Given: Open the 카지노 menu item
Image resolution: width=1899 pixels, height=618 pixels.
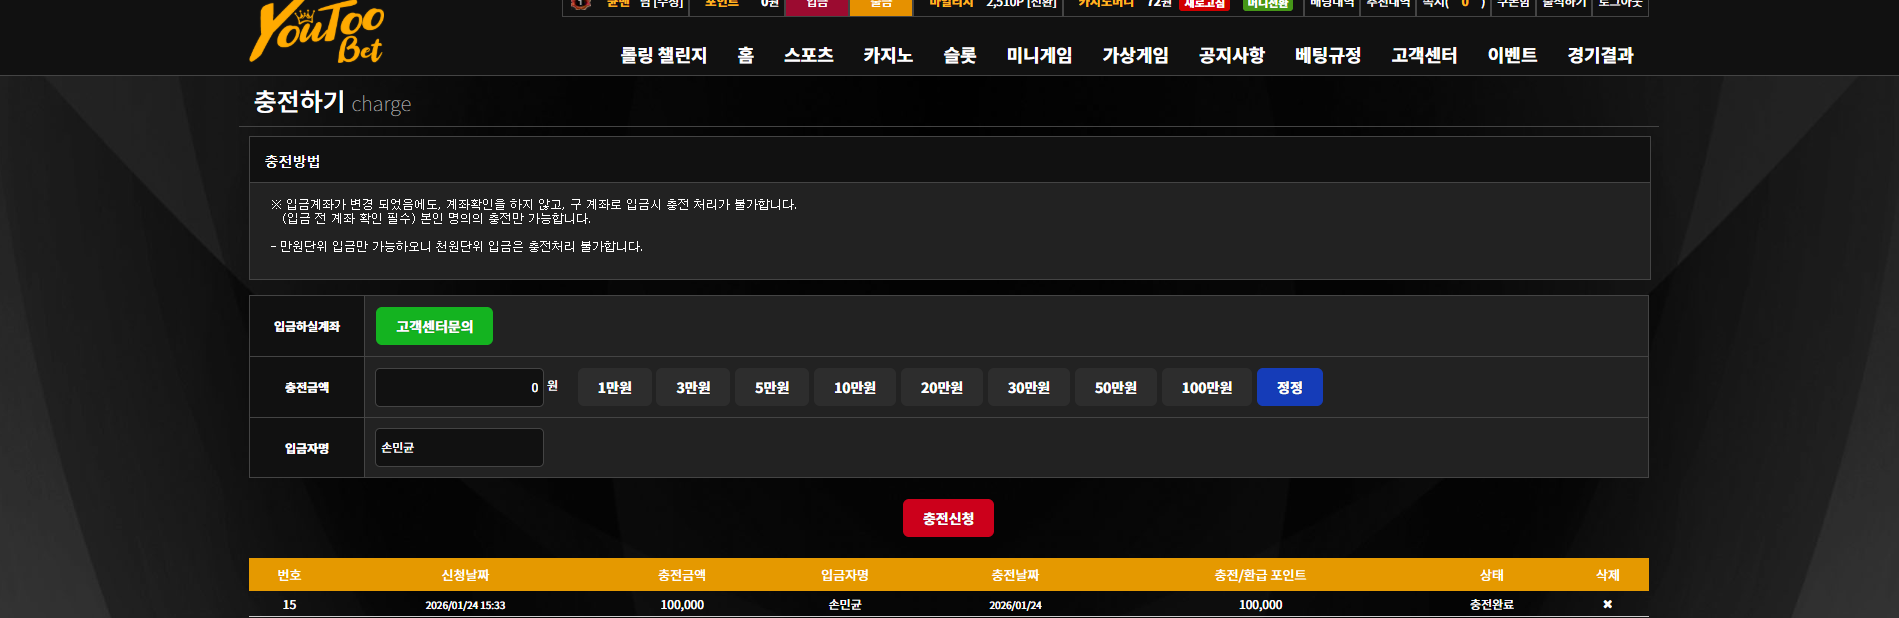Looking at the screenshot, I should point(888,55).
